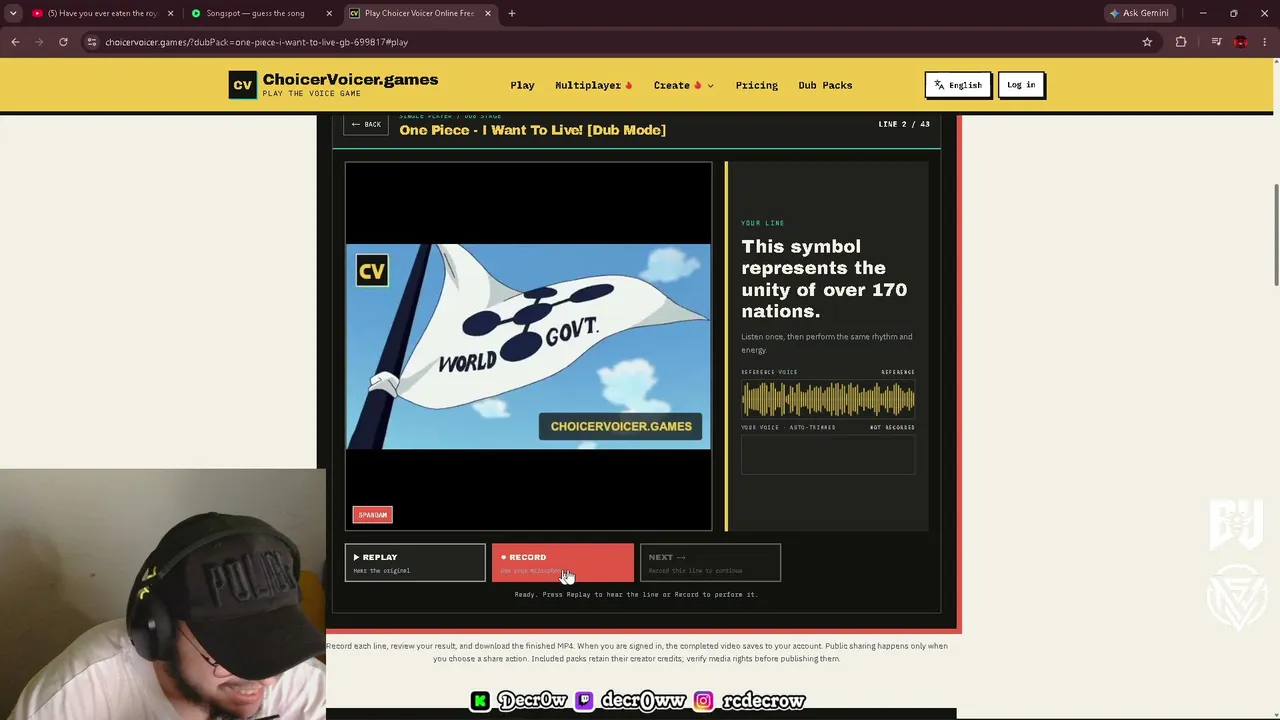Image resolution: width=1280 pixels, height=720 pixels.
Task: Close the Choicer Voicer browser tab
Action: (488, 13)
